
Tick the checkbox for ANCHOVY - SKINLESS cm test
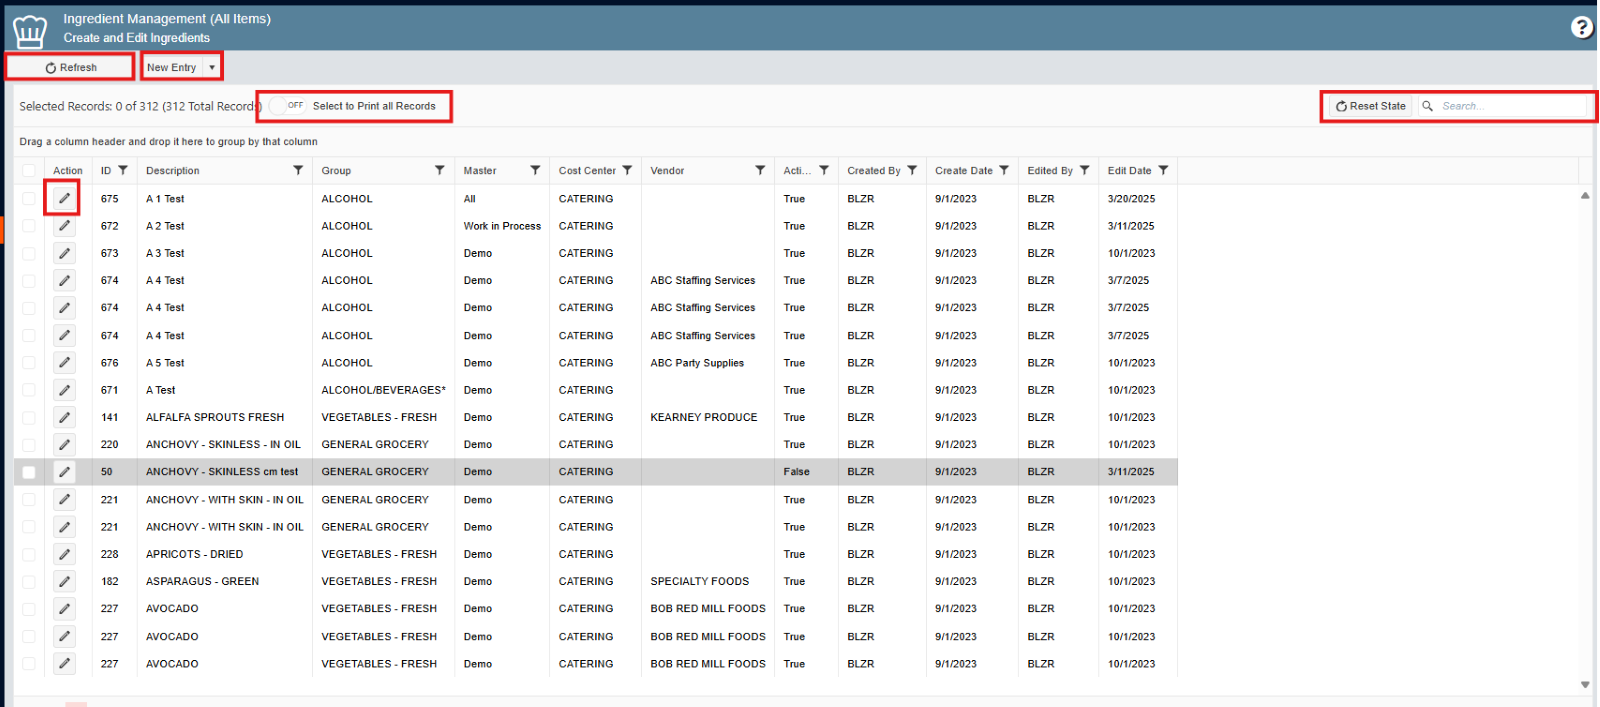[x=29, y=472]
